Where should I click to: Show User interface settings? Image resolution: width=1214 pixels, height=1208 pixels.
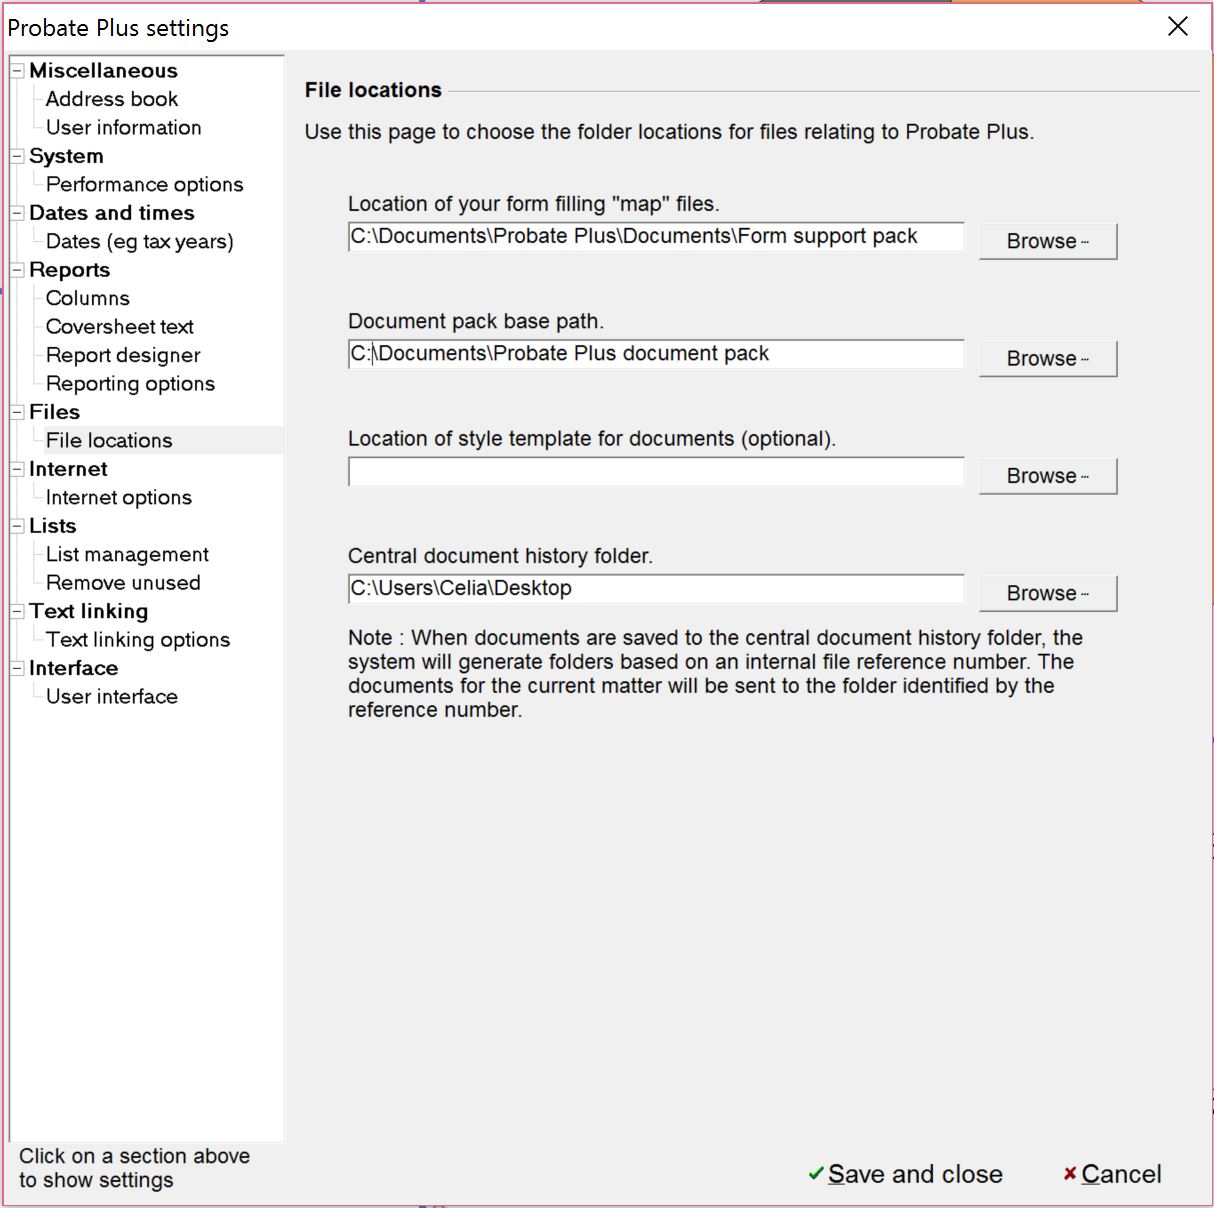point(111,697)
